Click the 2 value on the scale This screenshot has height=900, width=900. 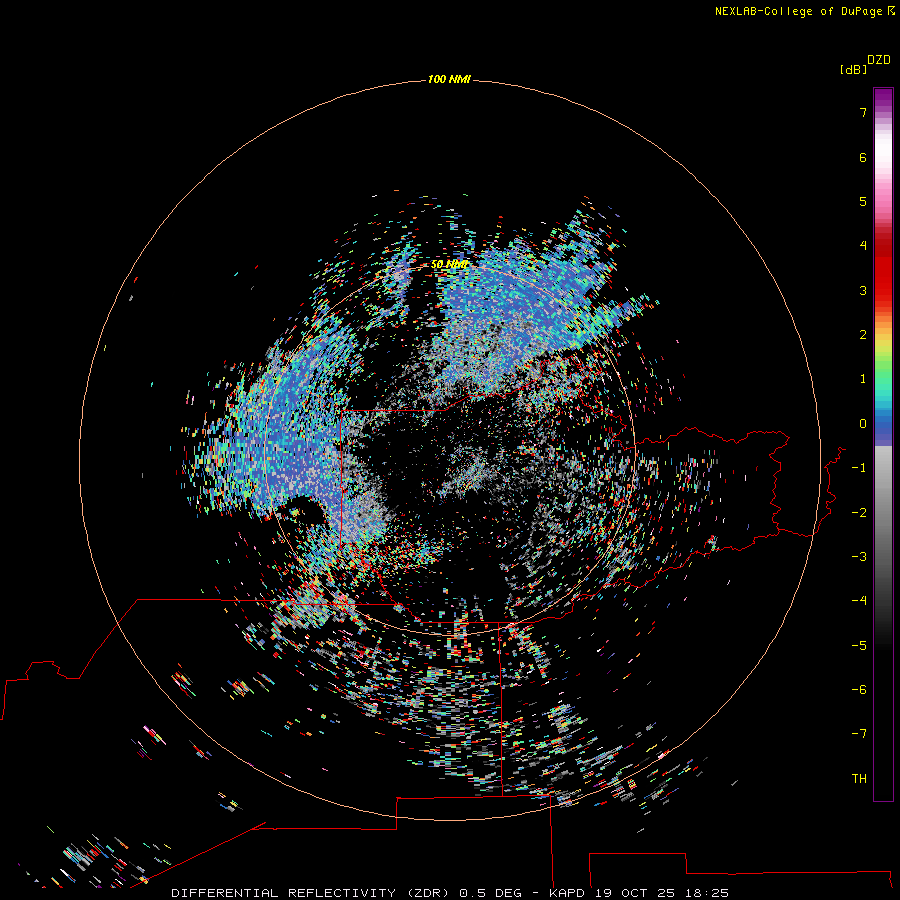[x=863, y=335]
